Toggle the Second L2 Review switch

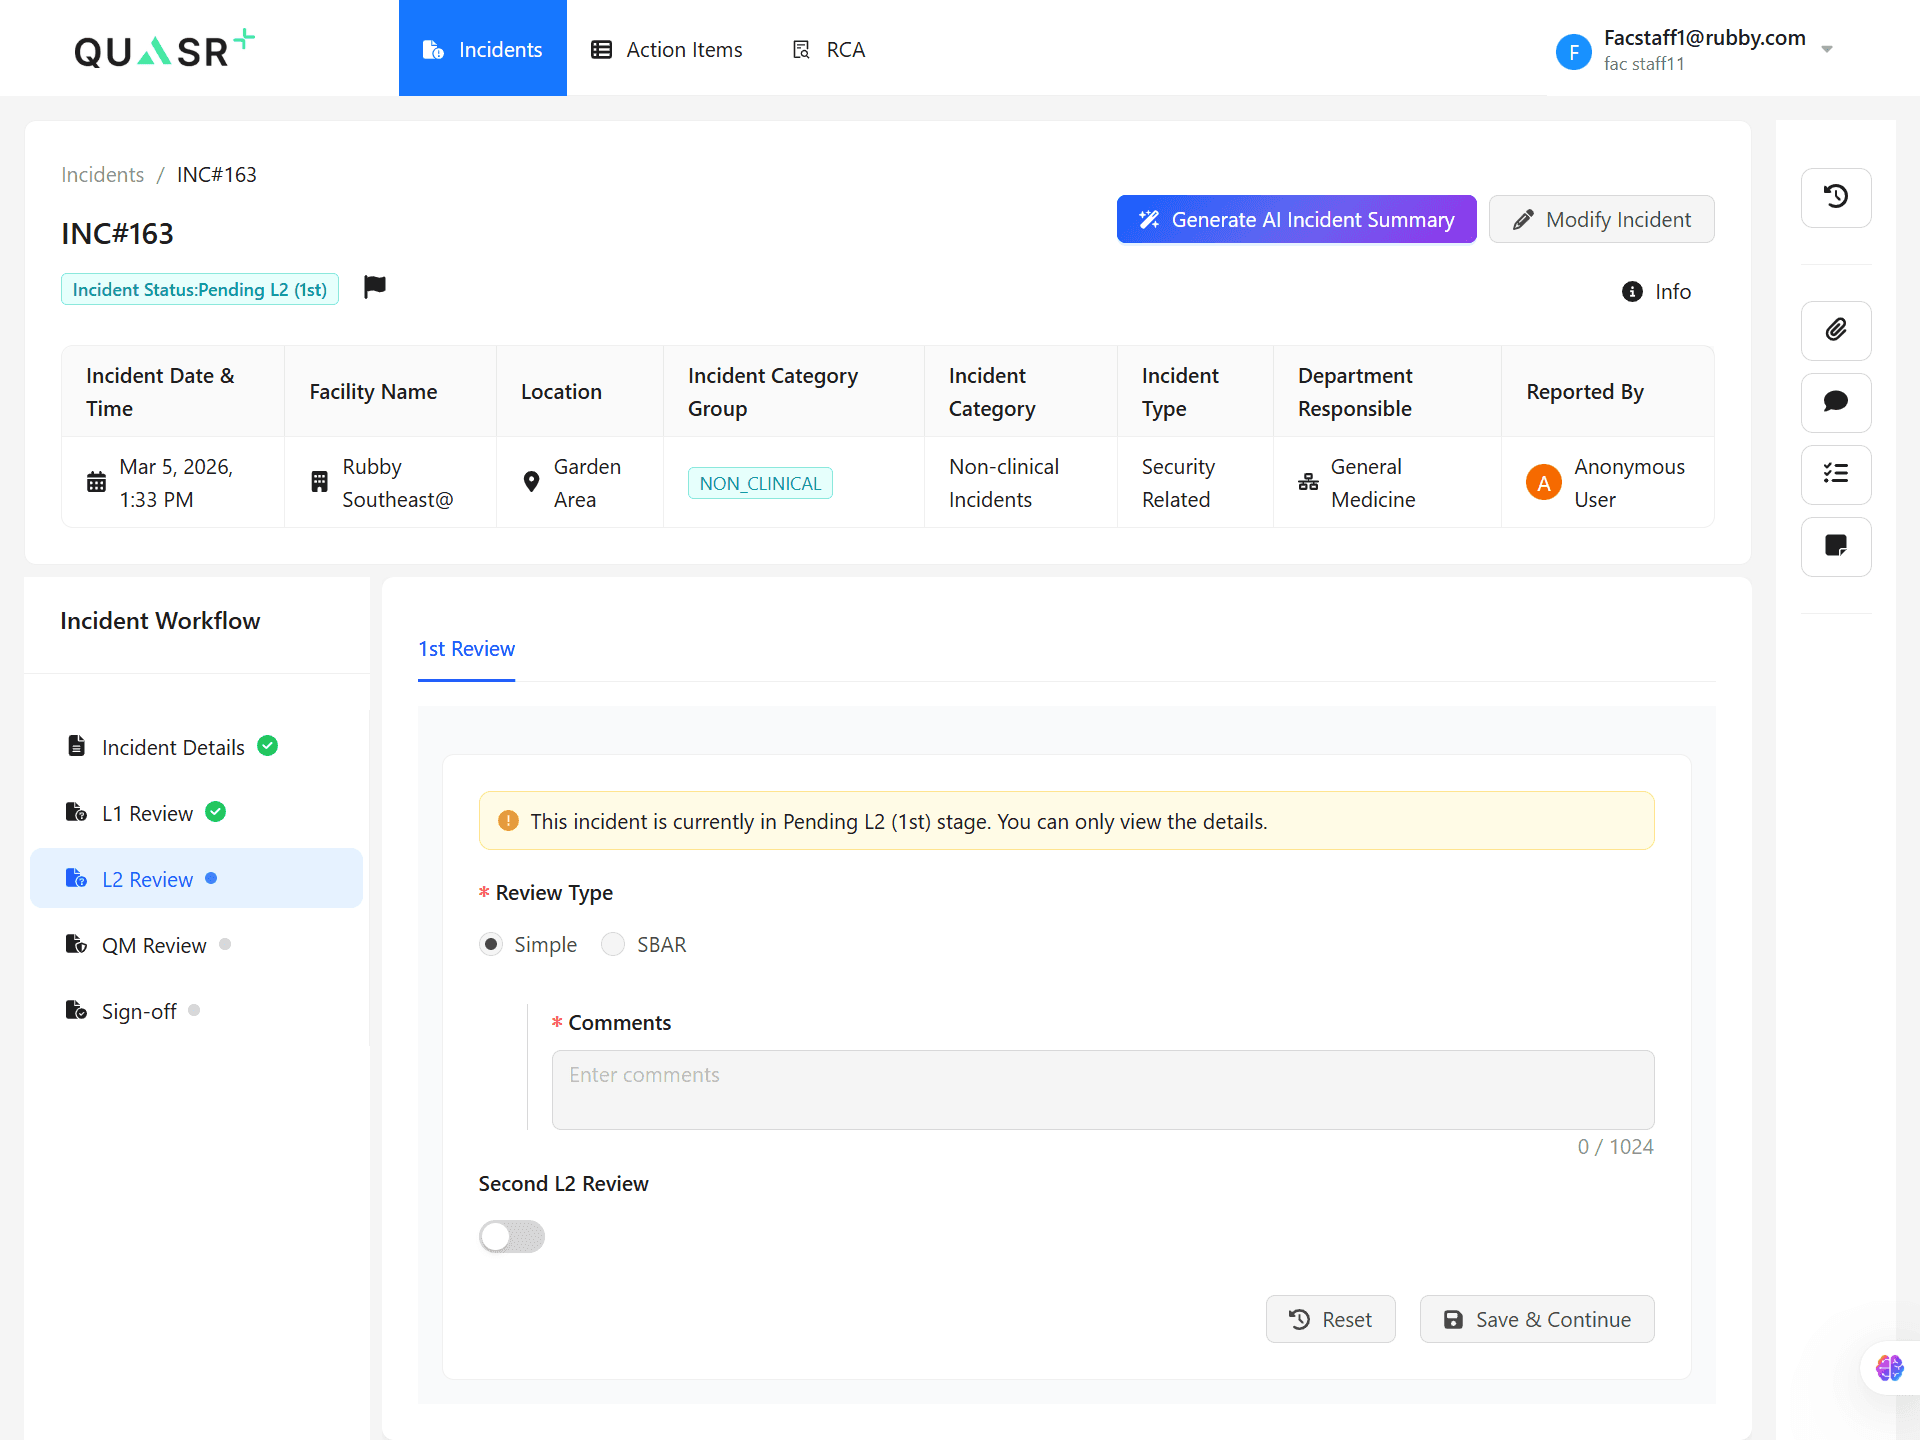pyautogui.click(x=511, y=1236)
